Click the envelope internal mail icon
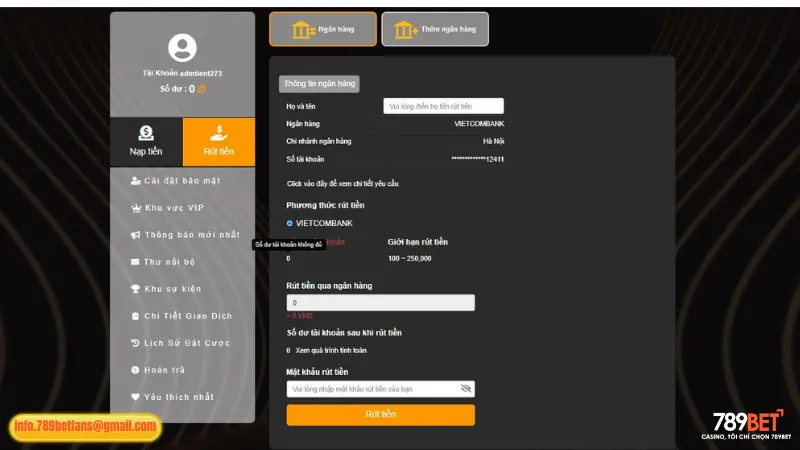 [x=135, y=262]
